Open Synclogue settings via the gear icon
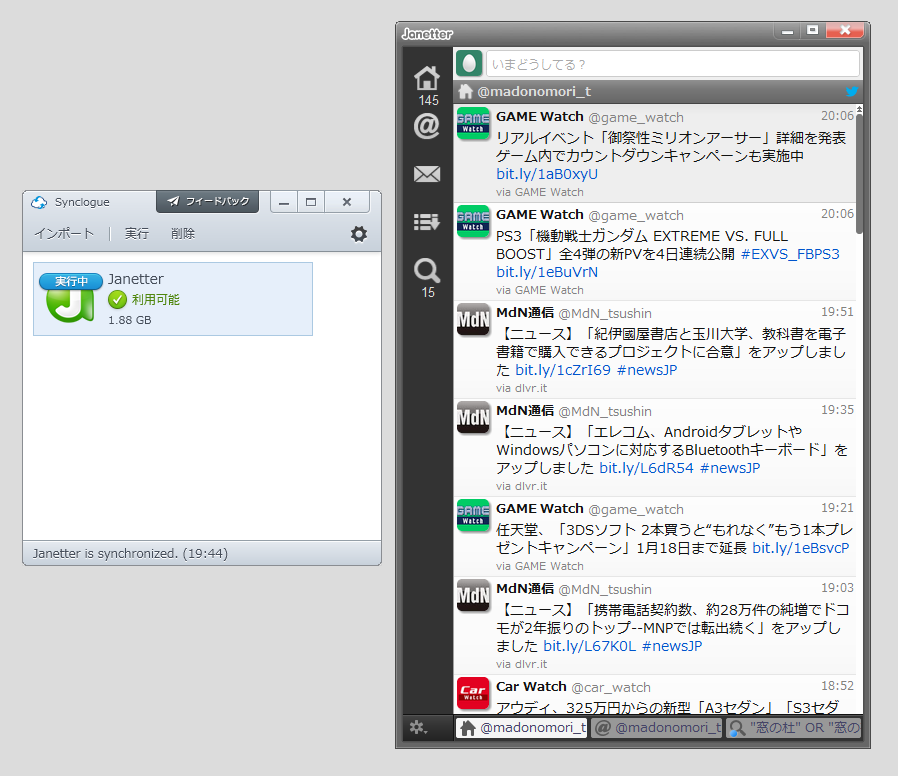This screenshot has width=898, height=776. click(x=358, y=234)
